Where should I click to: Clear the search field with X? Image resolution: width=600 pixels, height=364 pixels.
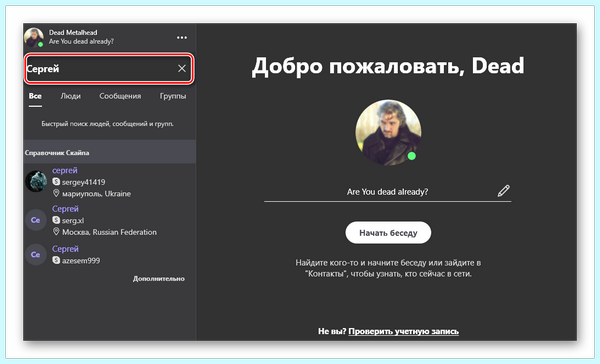(182, 69)
